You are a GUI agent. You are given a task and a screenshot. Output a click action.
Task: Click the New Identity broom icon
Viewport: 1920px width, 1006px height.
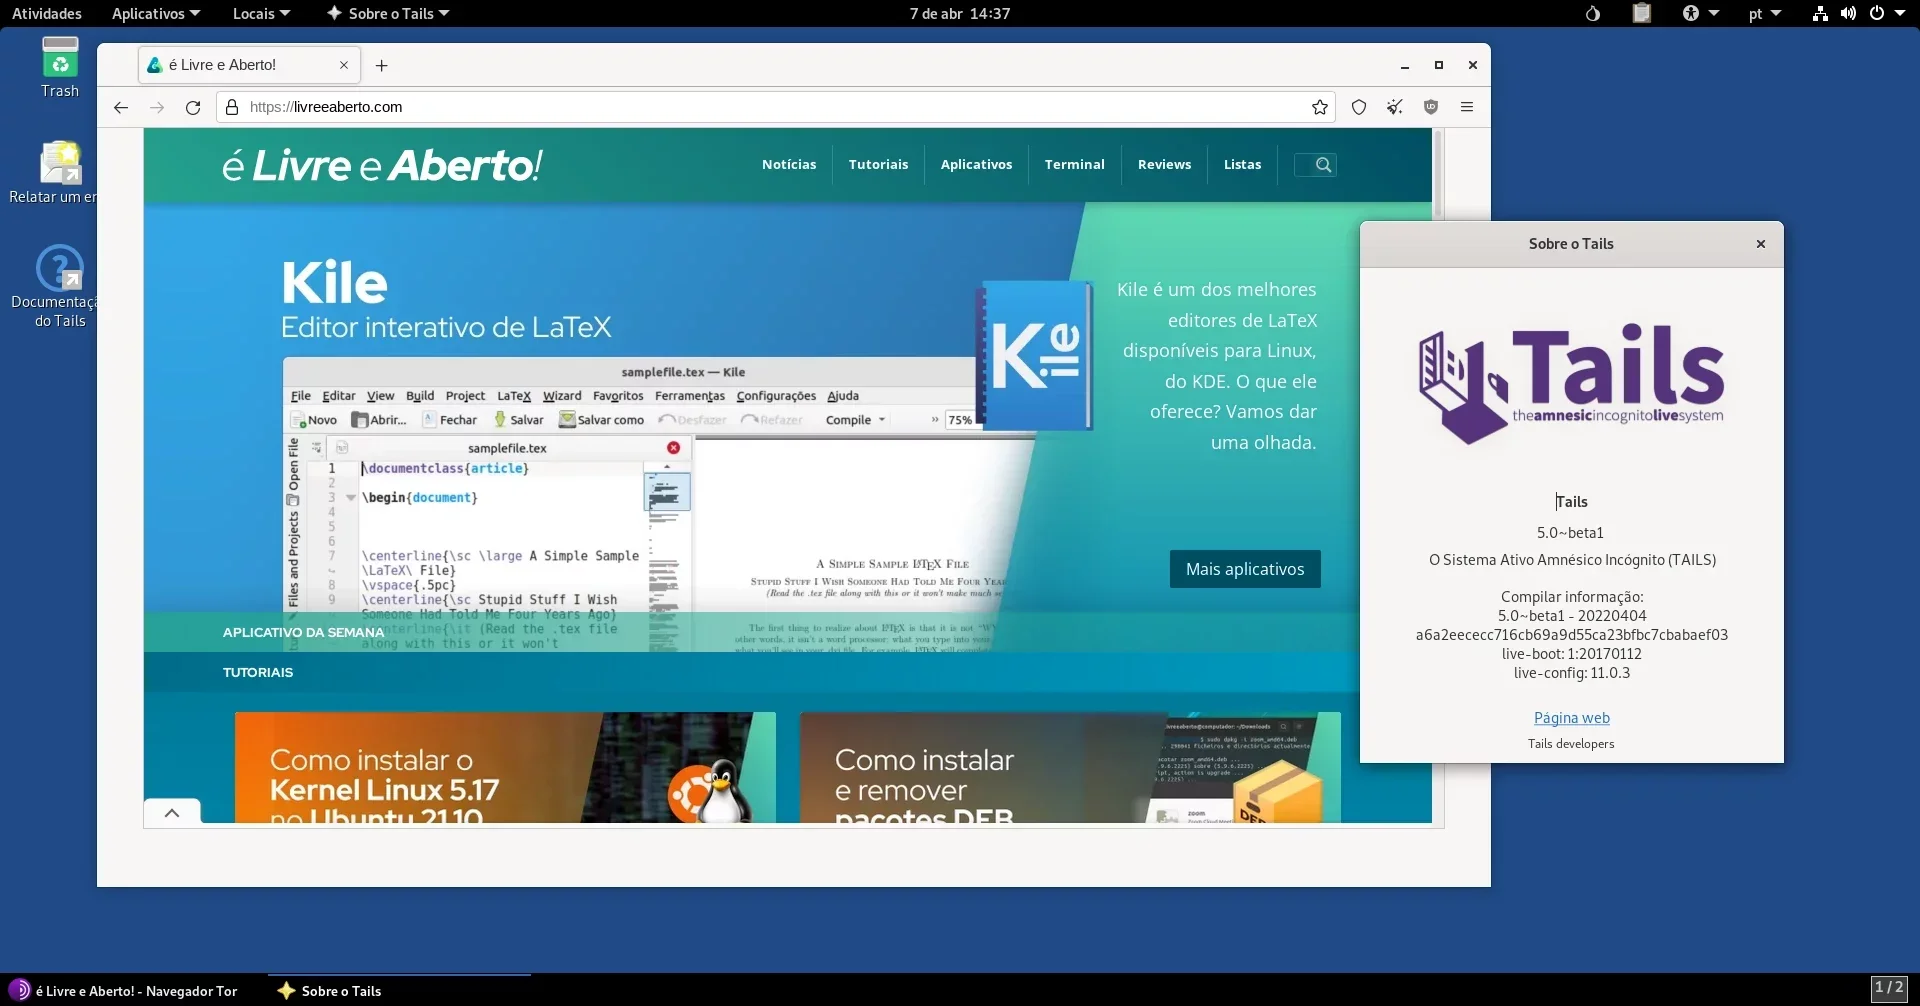click(1395, 107)
